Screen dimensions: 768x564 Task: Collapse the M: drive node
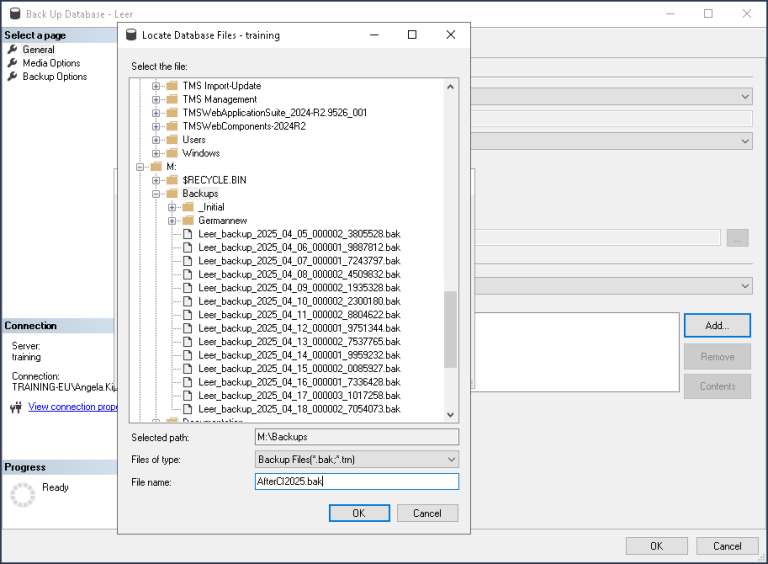(140, 167)
